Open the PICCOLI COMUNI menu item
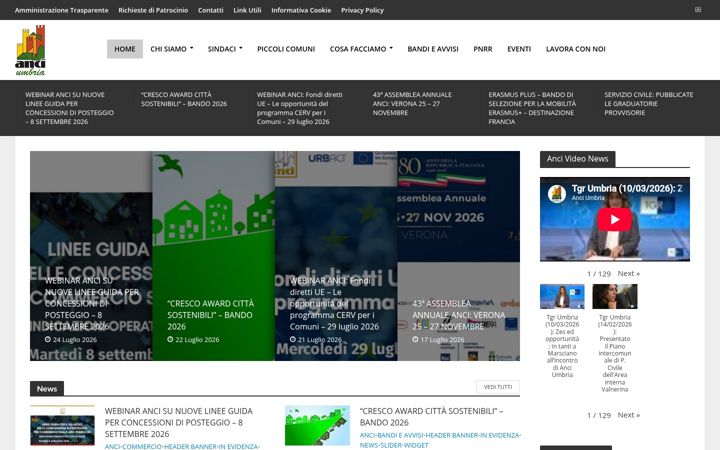This screenshot has width=720, height=450. 286,49
